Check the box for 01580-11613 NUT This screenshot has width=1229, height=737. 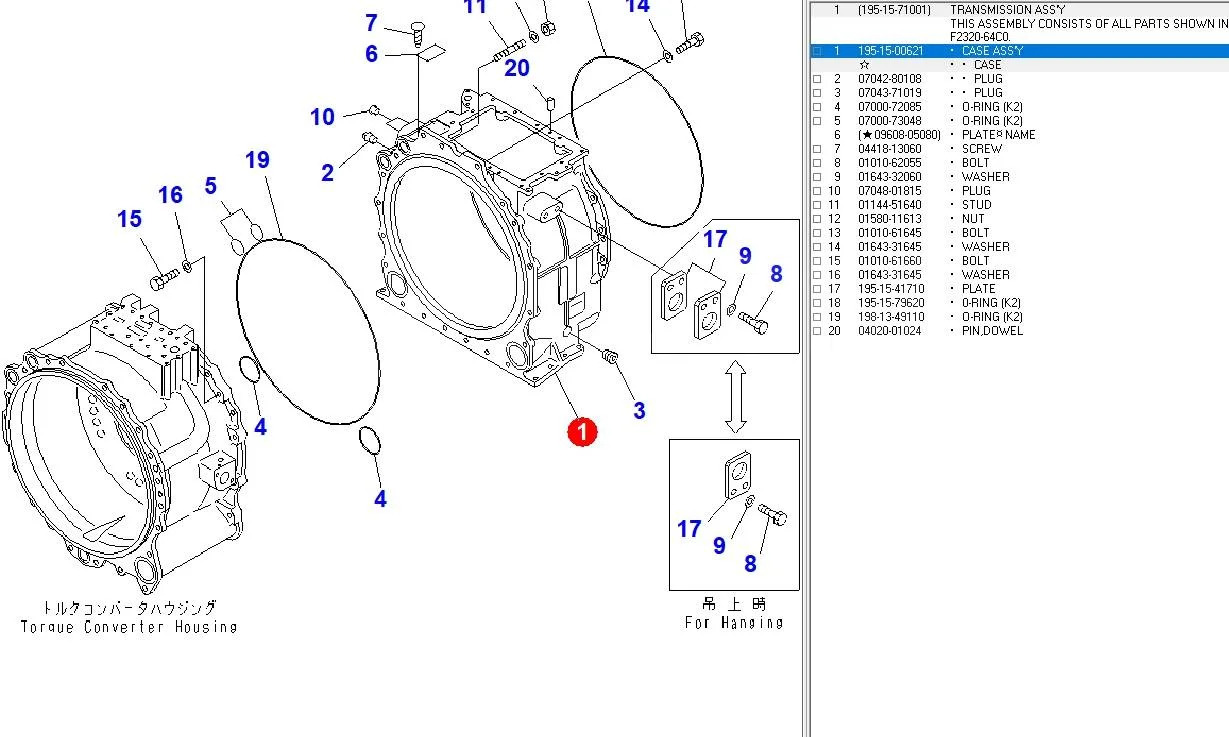click(x=817, y=219)
